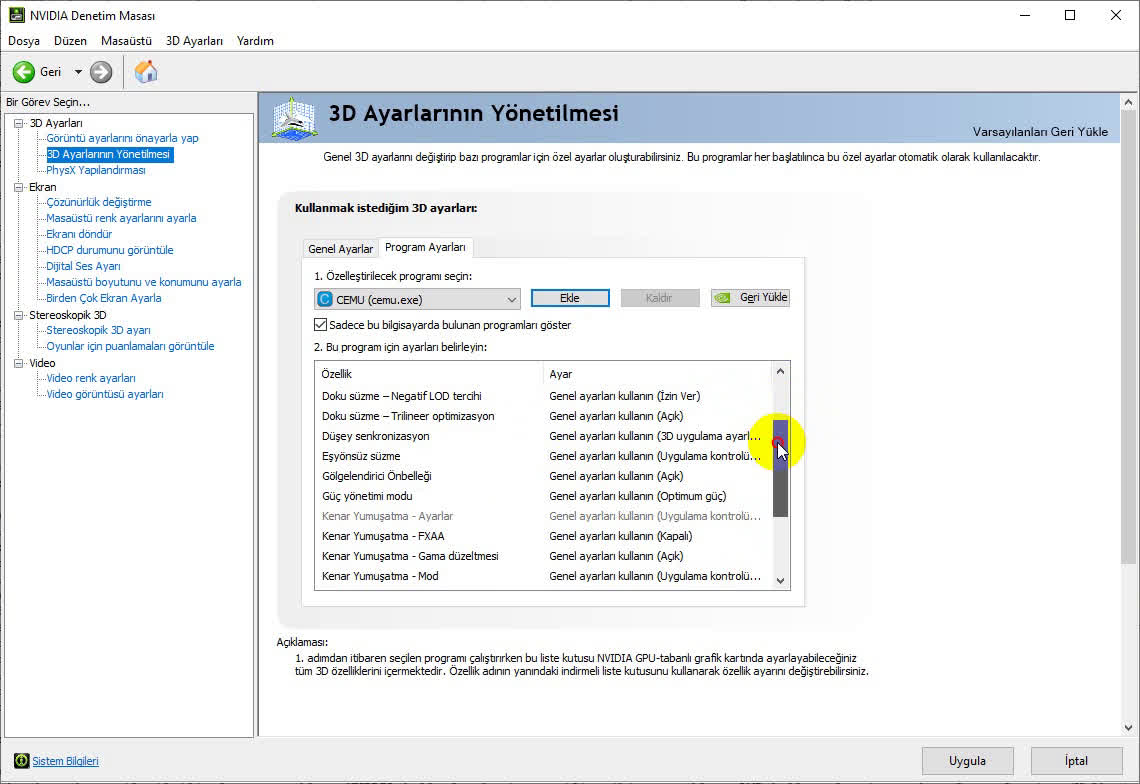Click the Varsayılanları Geri Yükle link
The width and height of the screenshot is (1140, 784).
[1039, 132]
